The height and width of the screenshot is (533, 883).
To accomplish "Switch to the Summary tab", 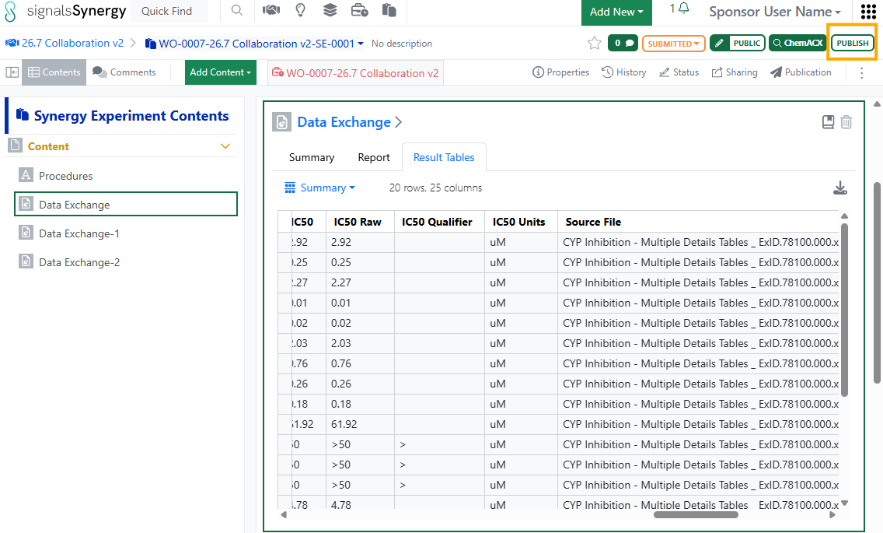I will [x=311, y=157].
